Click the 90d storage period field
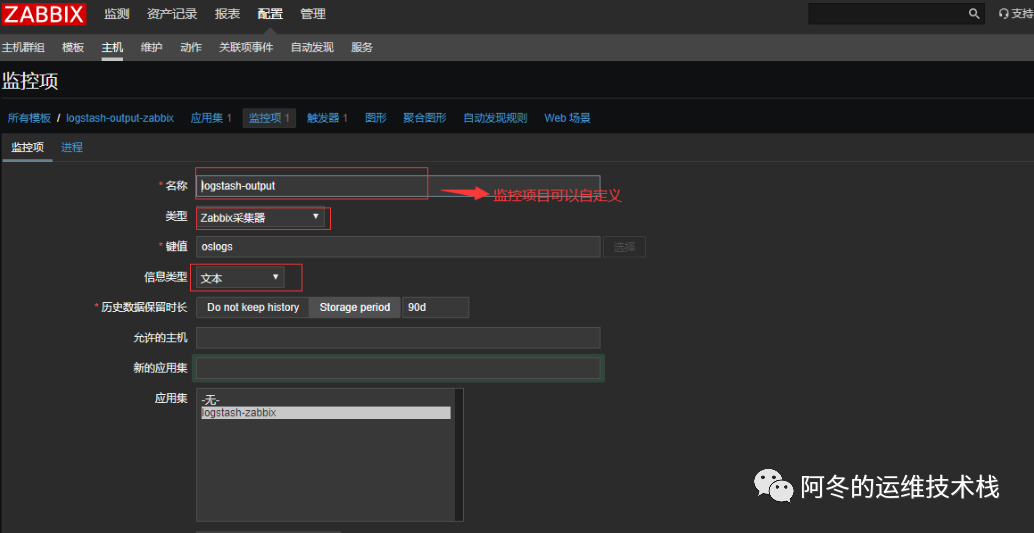The image size is (1034, 533). [435, 307]
